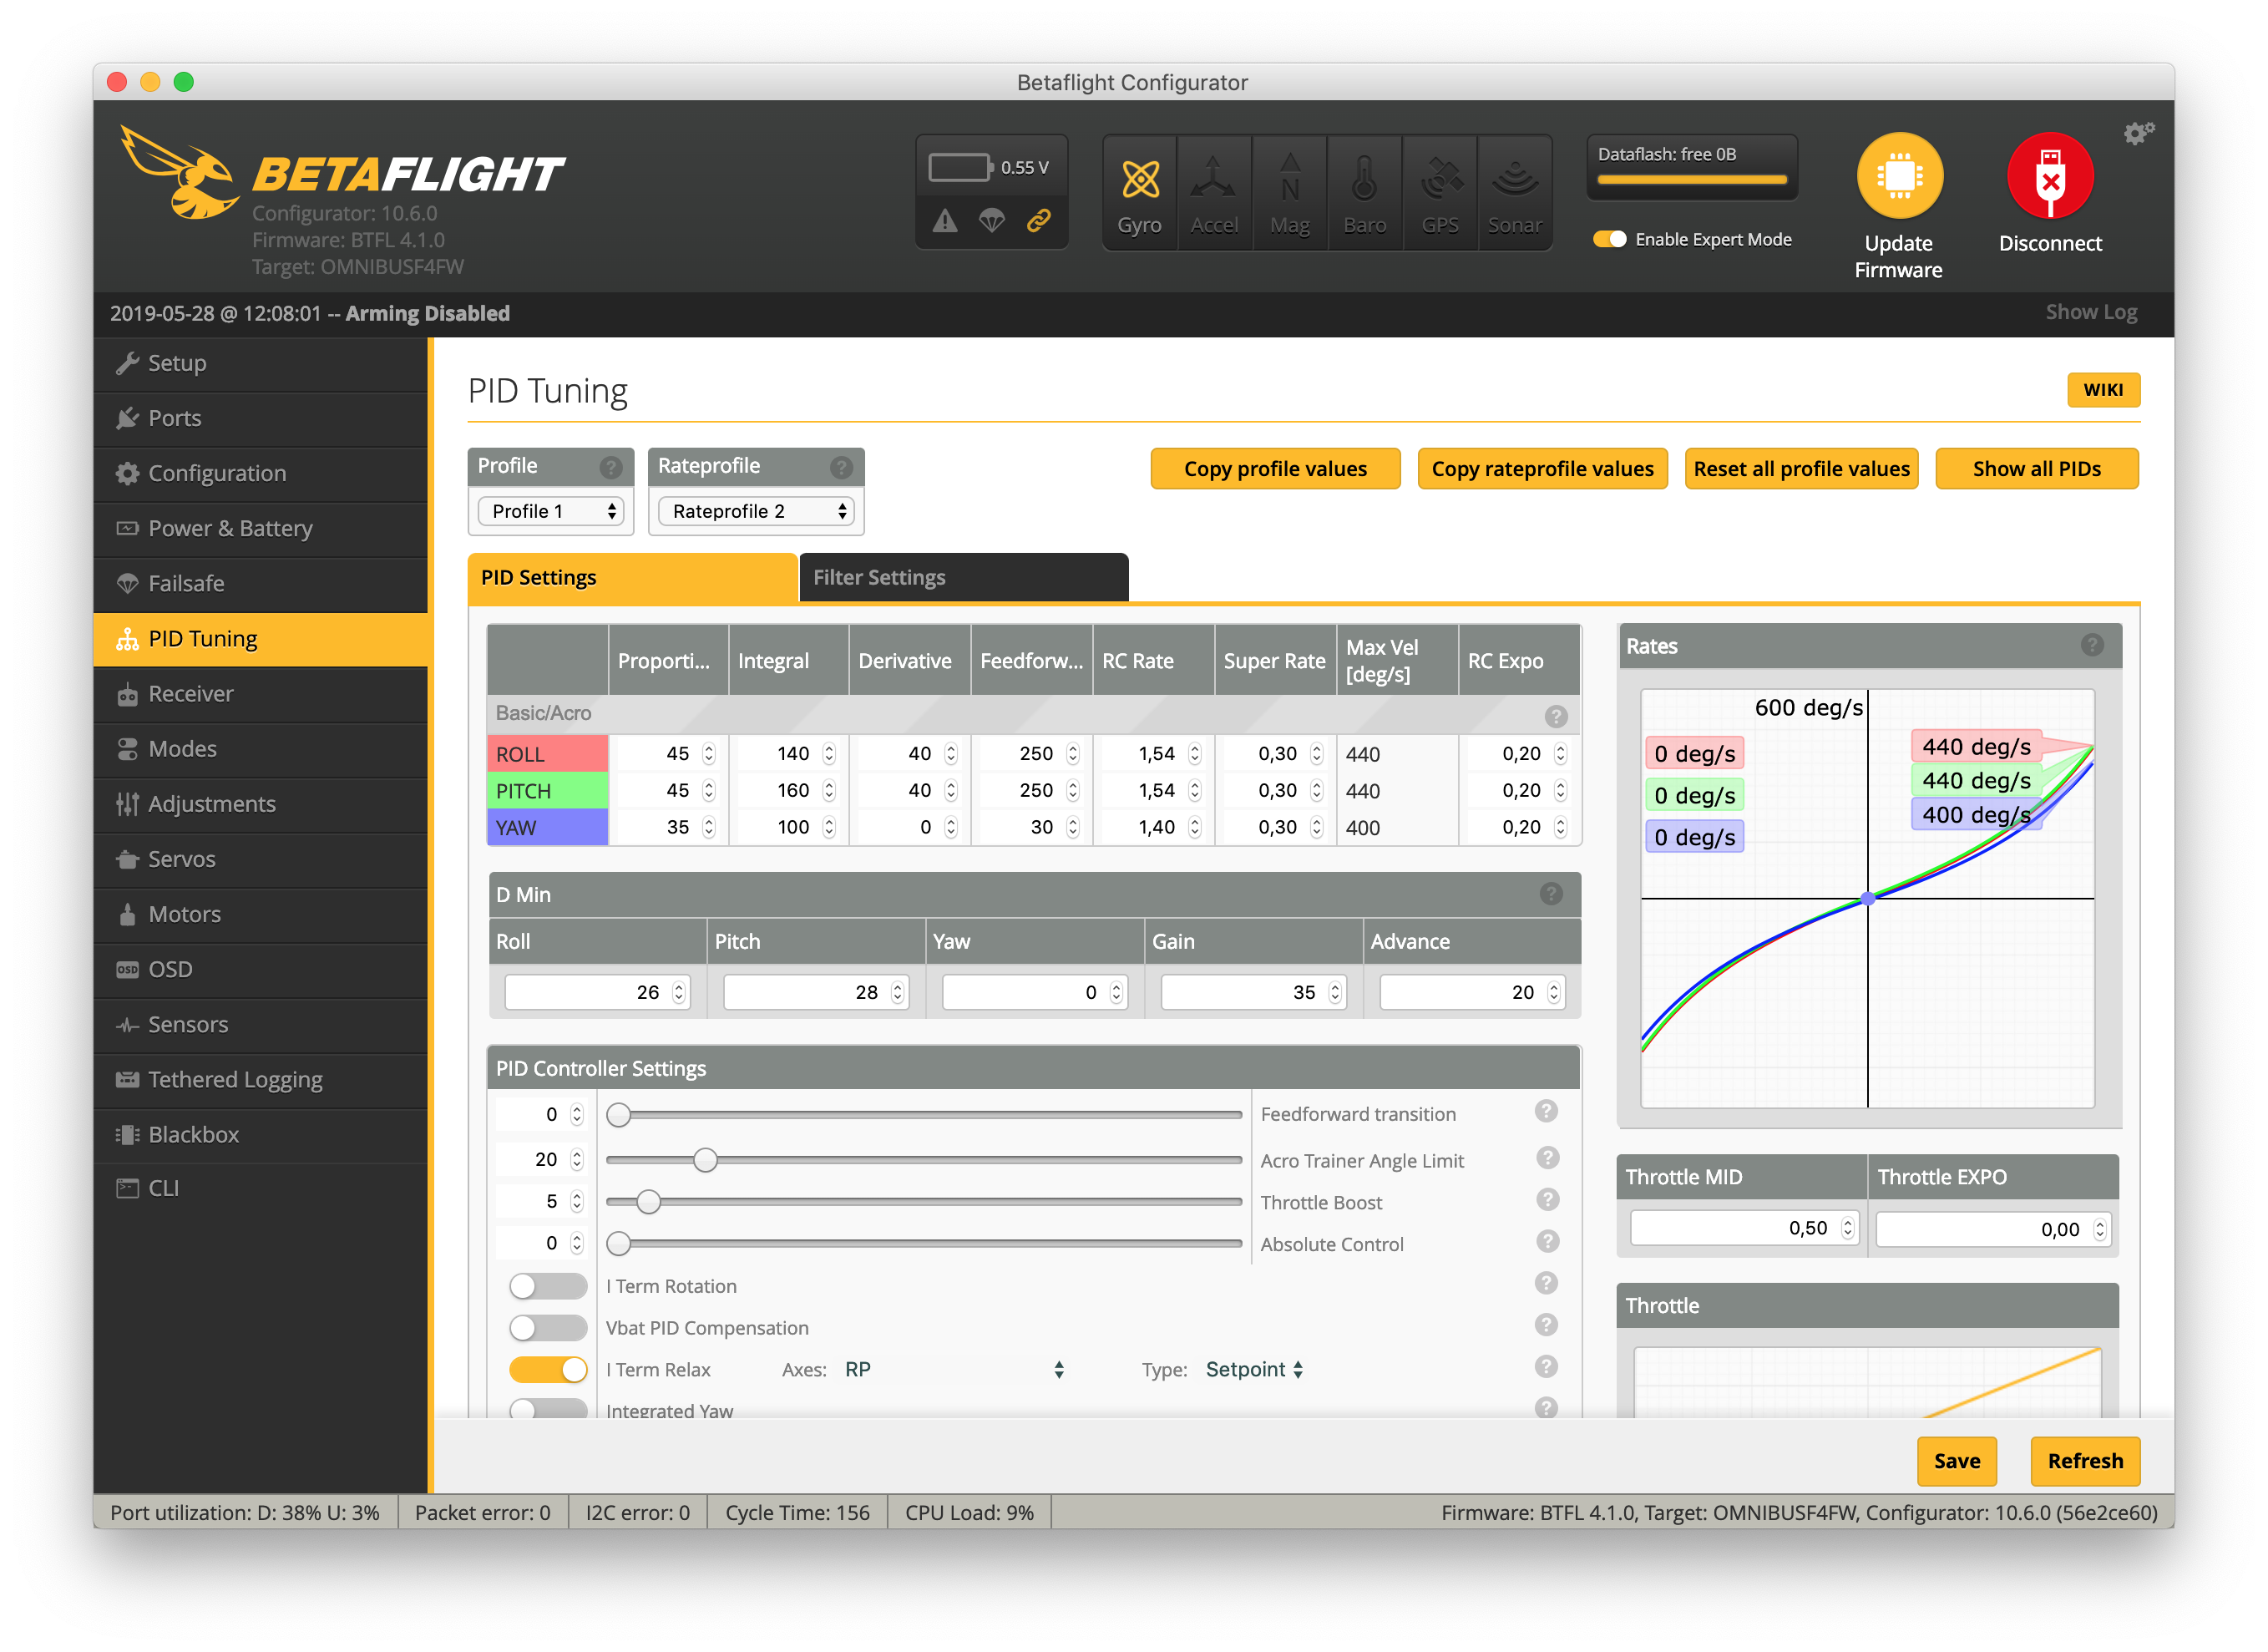Open the Profile 1 dropdown

click(x=551, y=511)
